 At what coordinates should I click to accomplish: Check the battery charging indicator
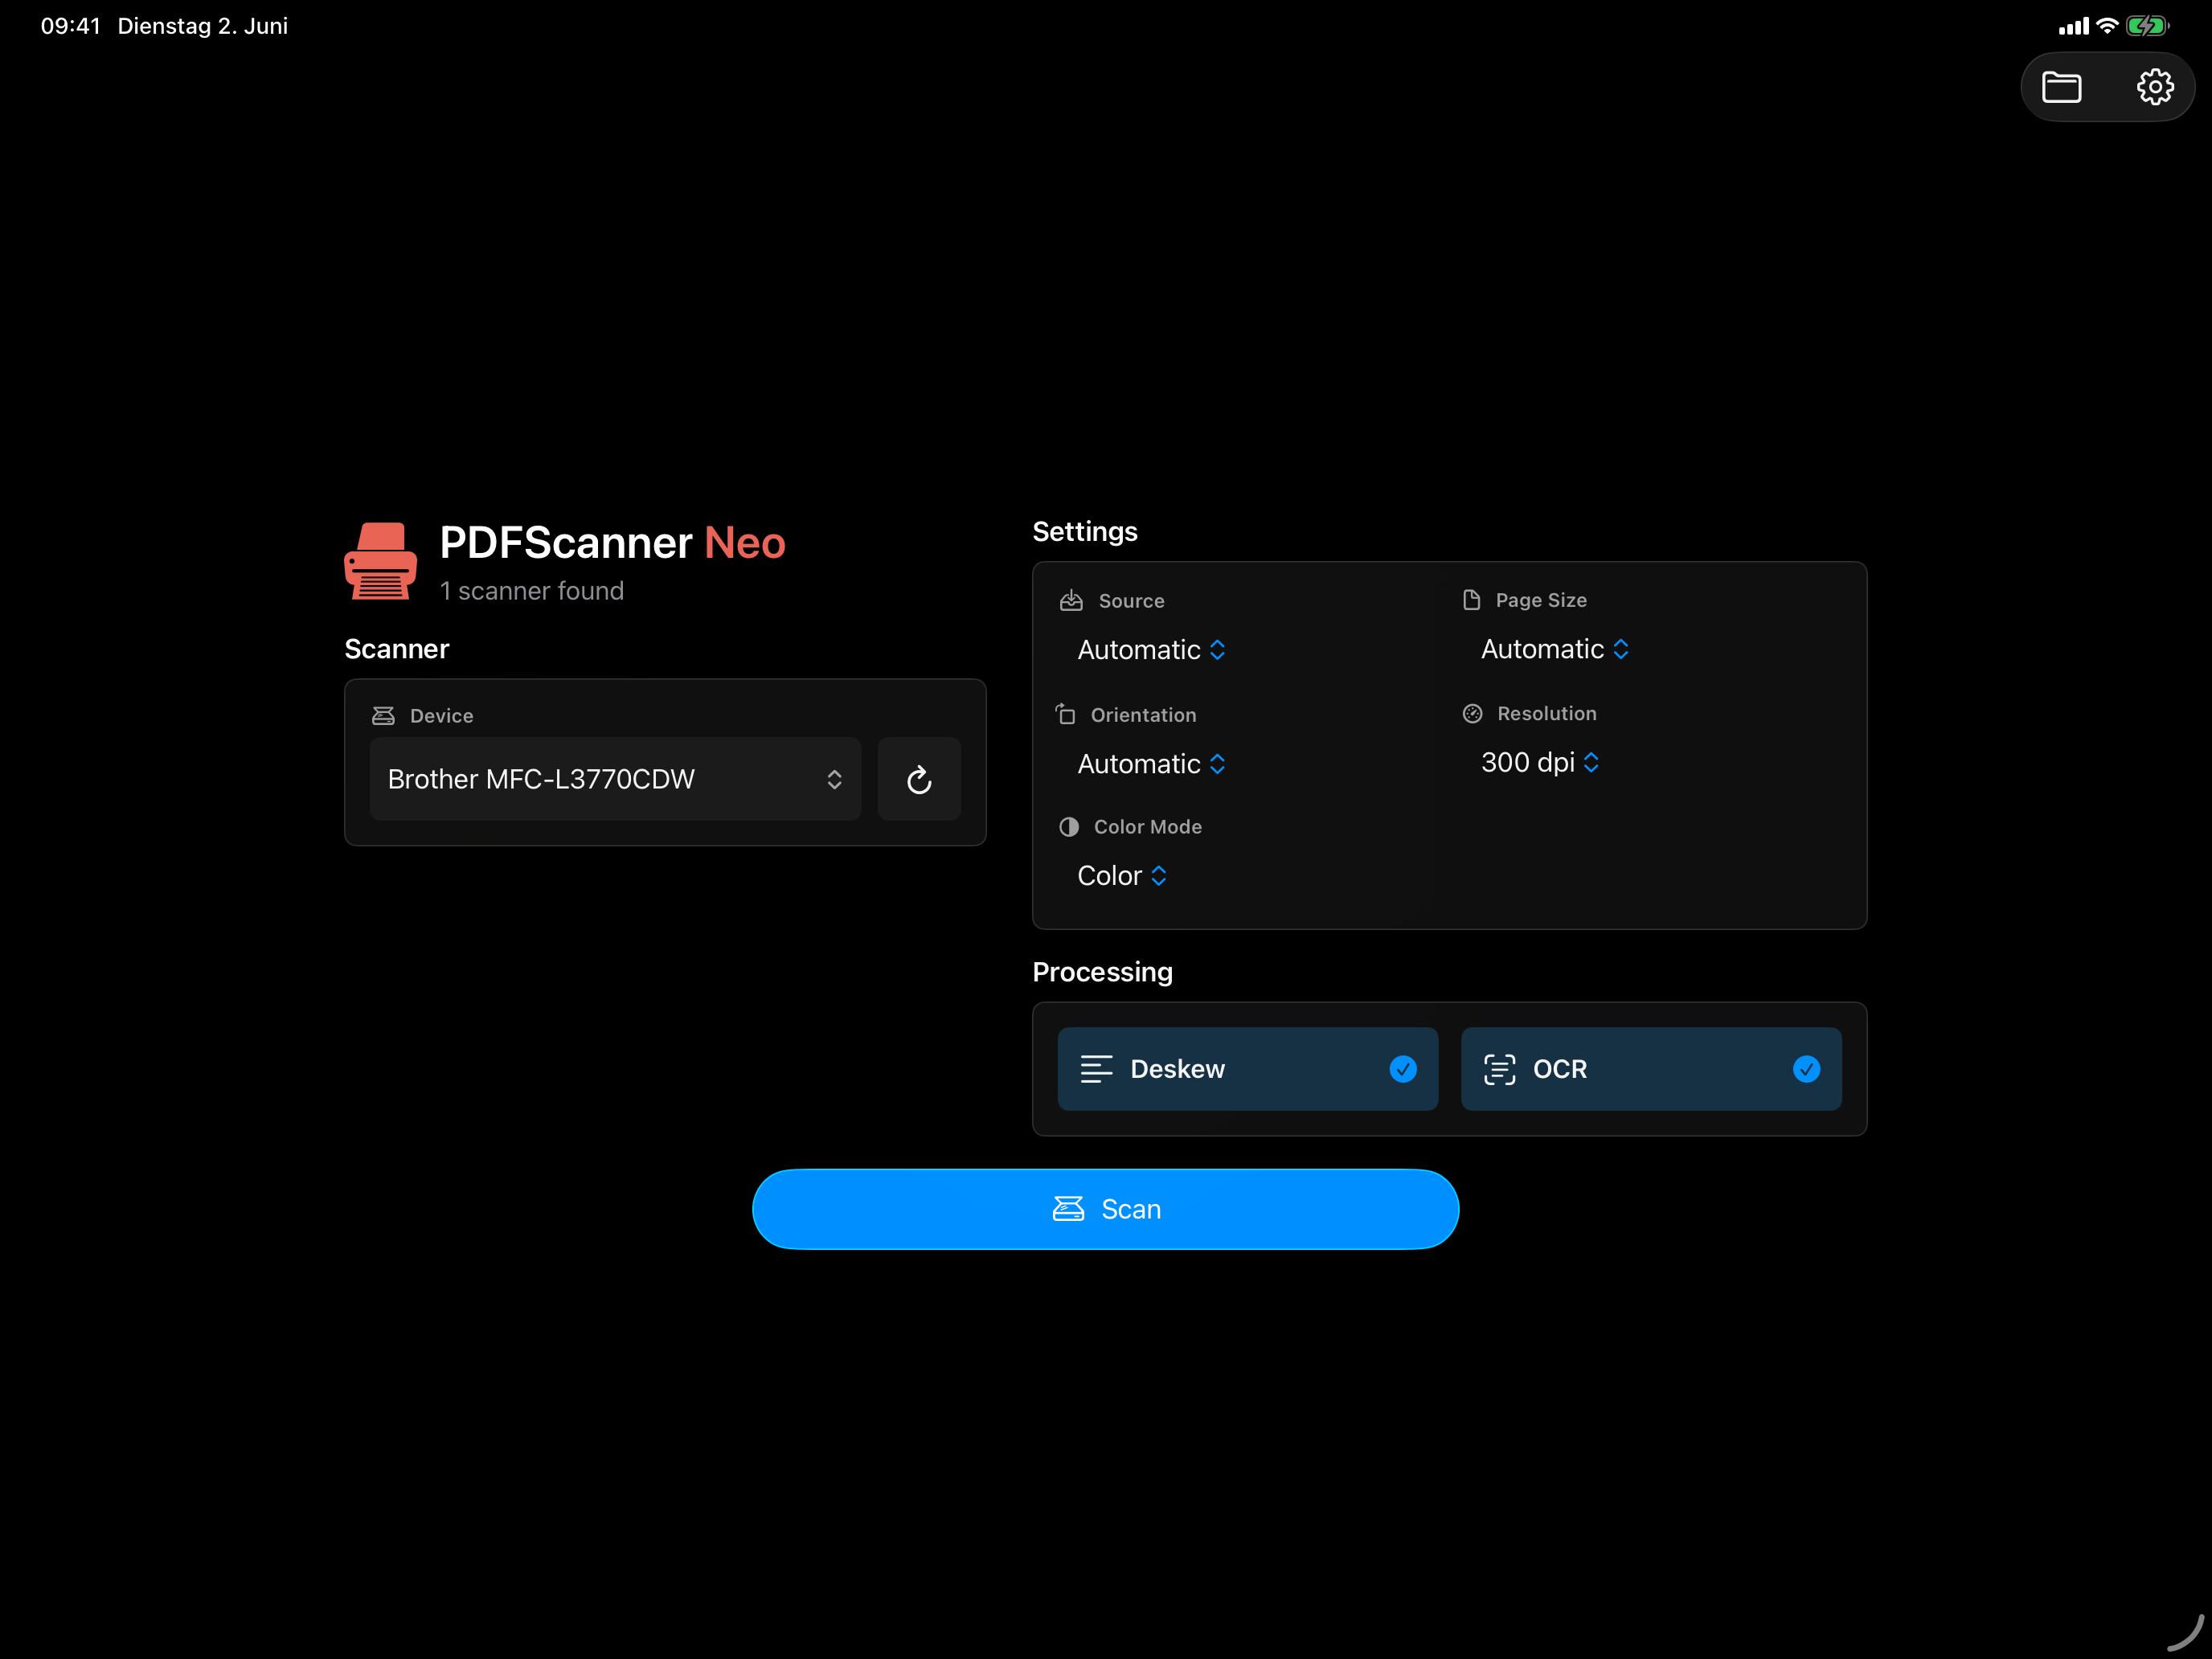pos(2146,26)
